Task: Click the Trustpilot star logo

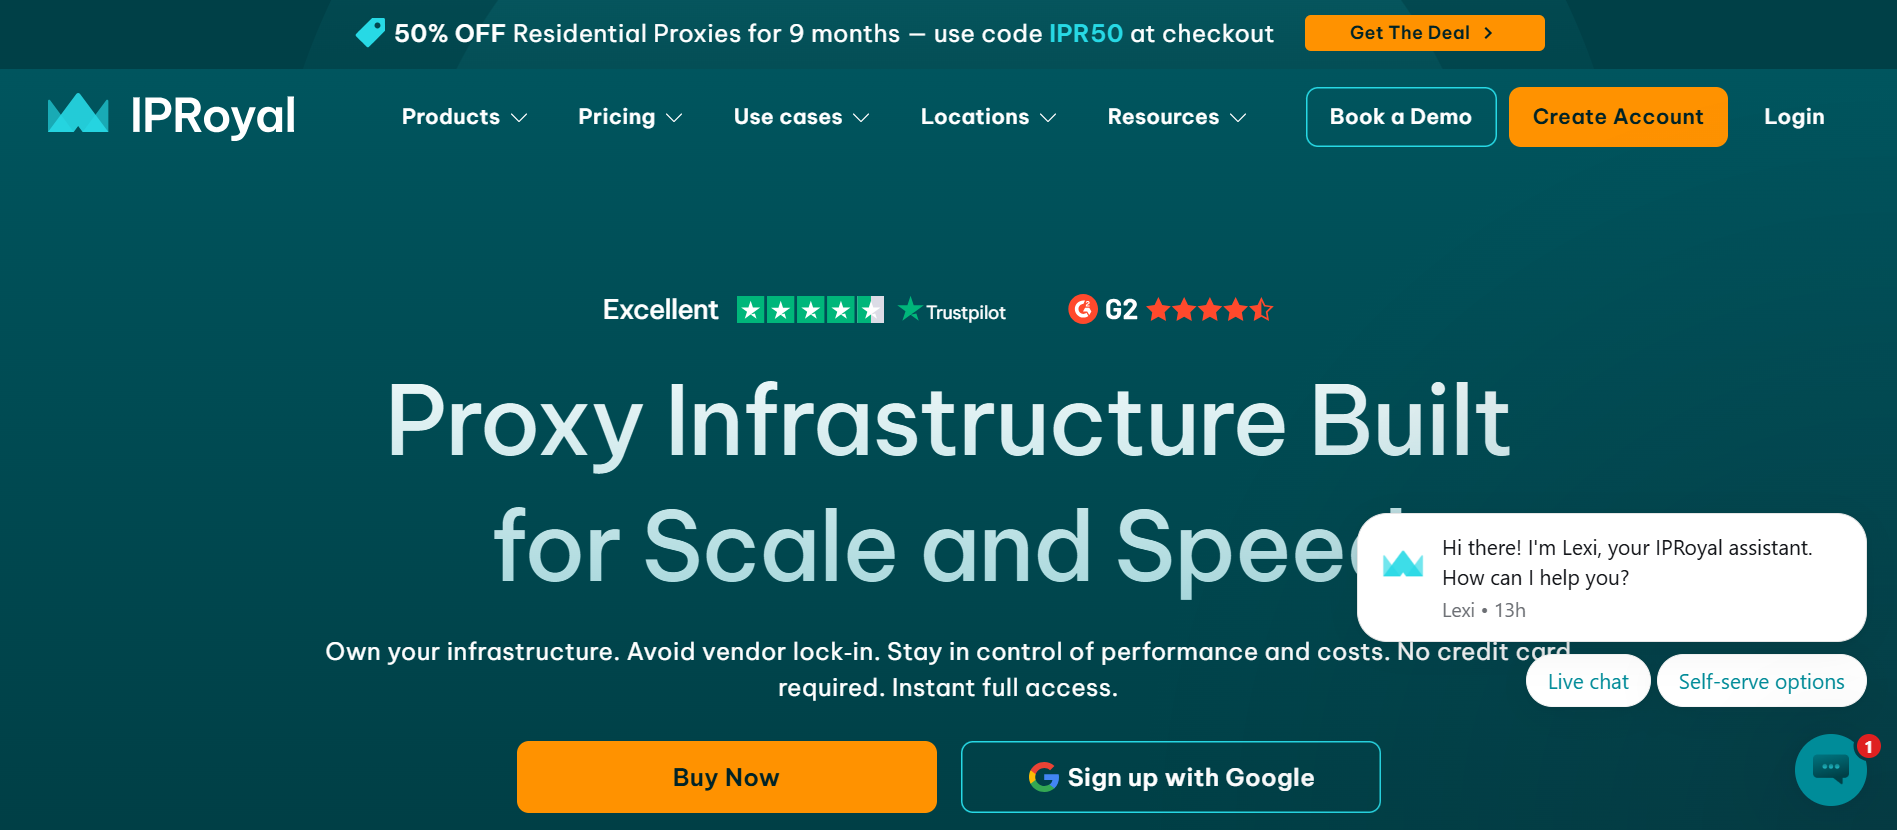Action: pos(910,310)
